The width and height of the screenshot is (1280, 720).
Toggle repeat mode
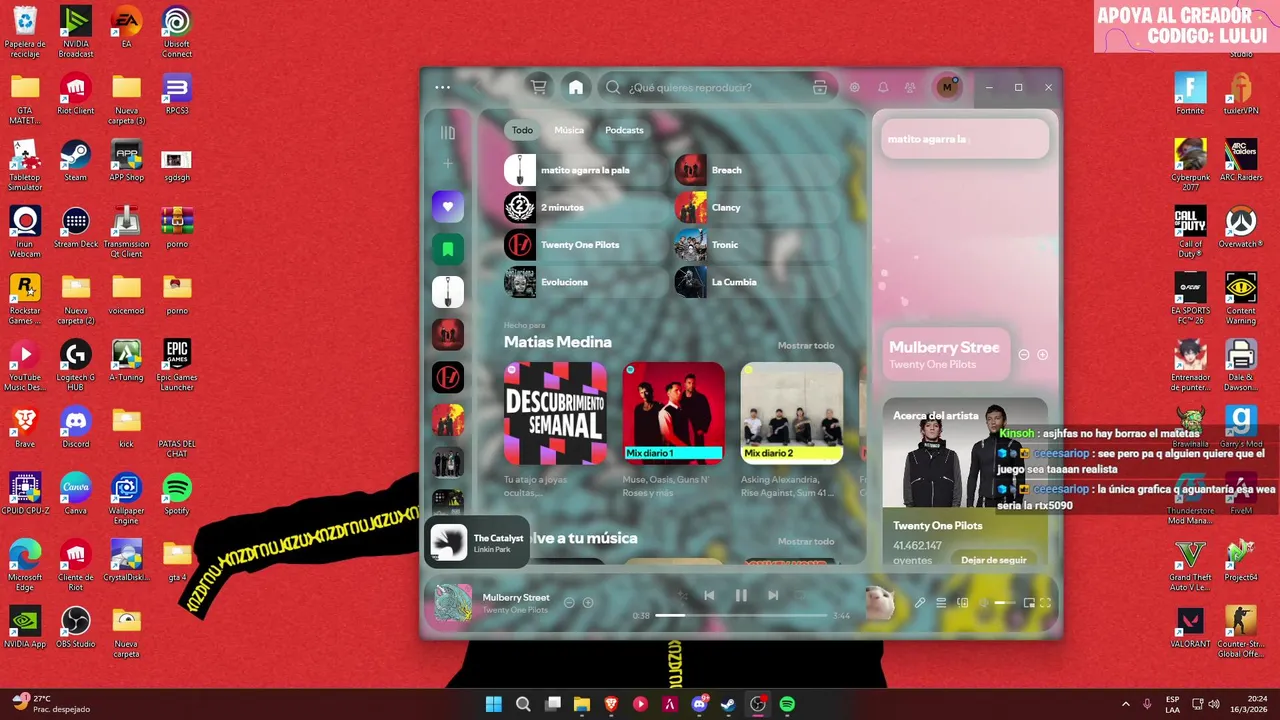click(799, 595)
